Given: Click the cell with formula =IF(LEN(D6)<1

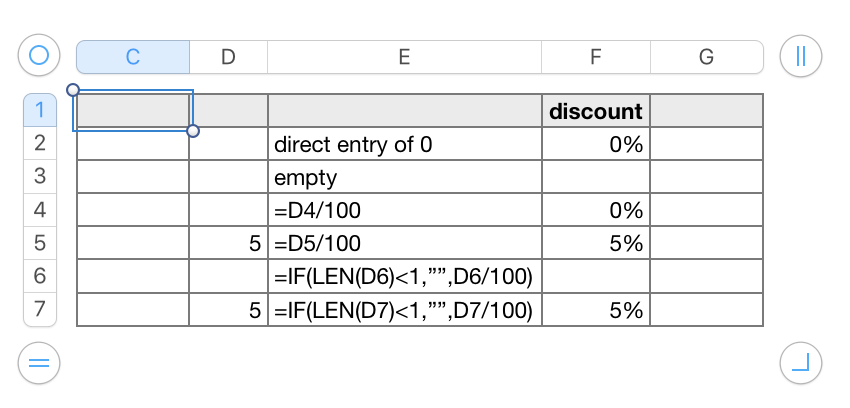Looking at the screenshot, I should coord(404,276).
